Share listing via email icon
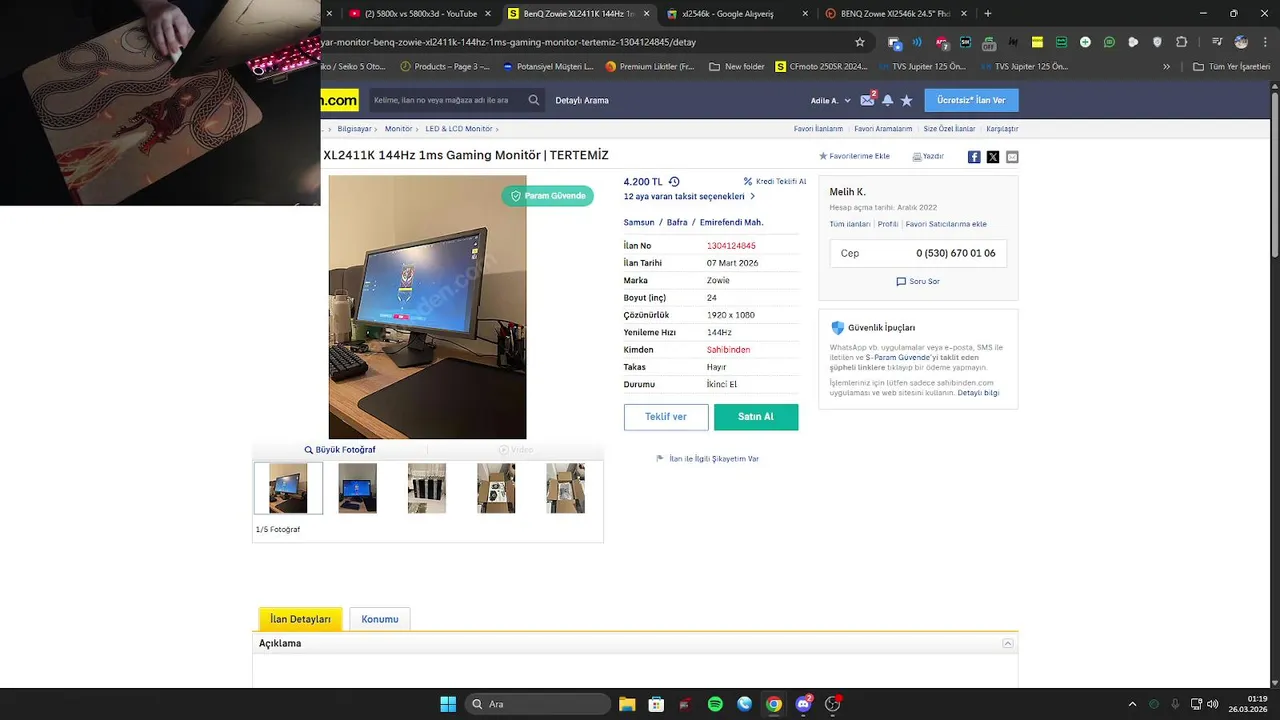 (1012, 157)
